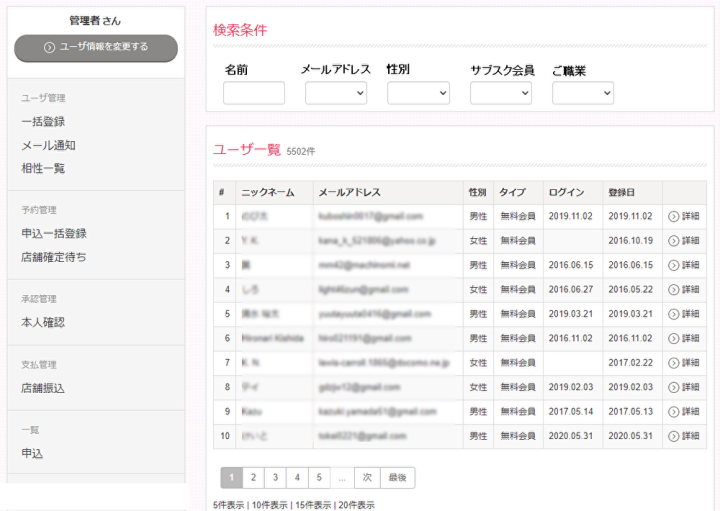Go to メール通知 in sidebar
The image size is (720, 511).
pos(48,145)
